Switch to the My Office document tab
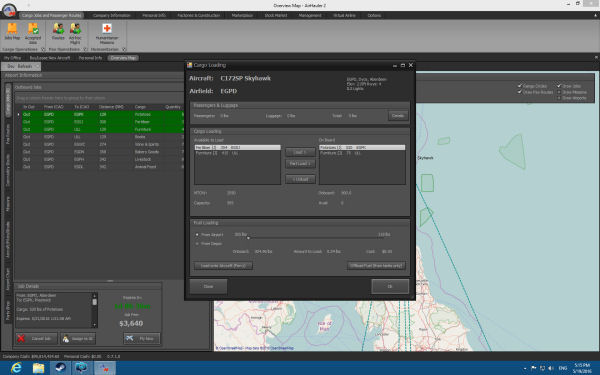Viewport: 600px width, 375px height. pyautogui.click(x=12, y=58)
